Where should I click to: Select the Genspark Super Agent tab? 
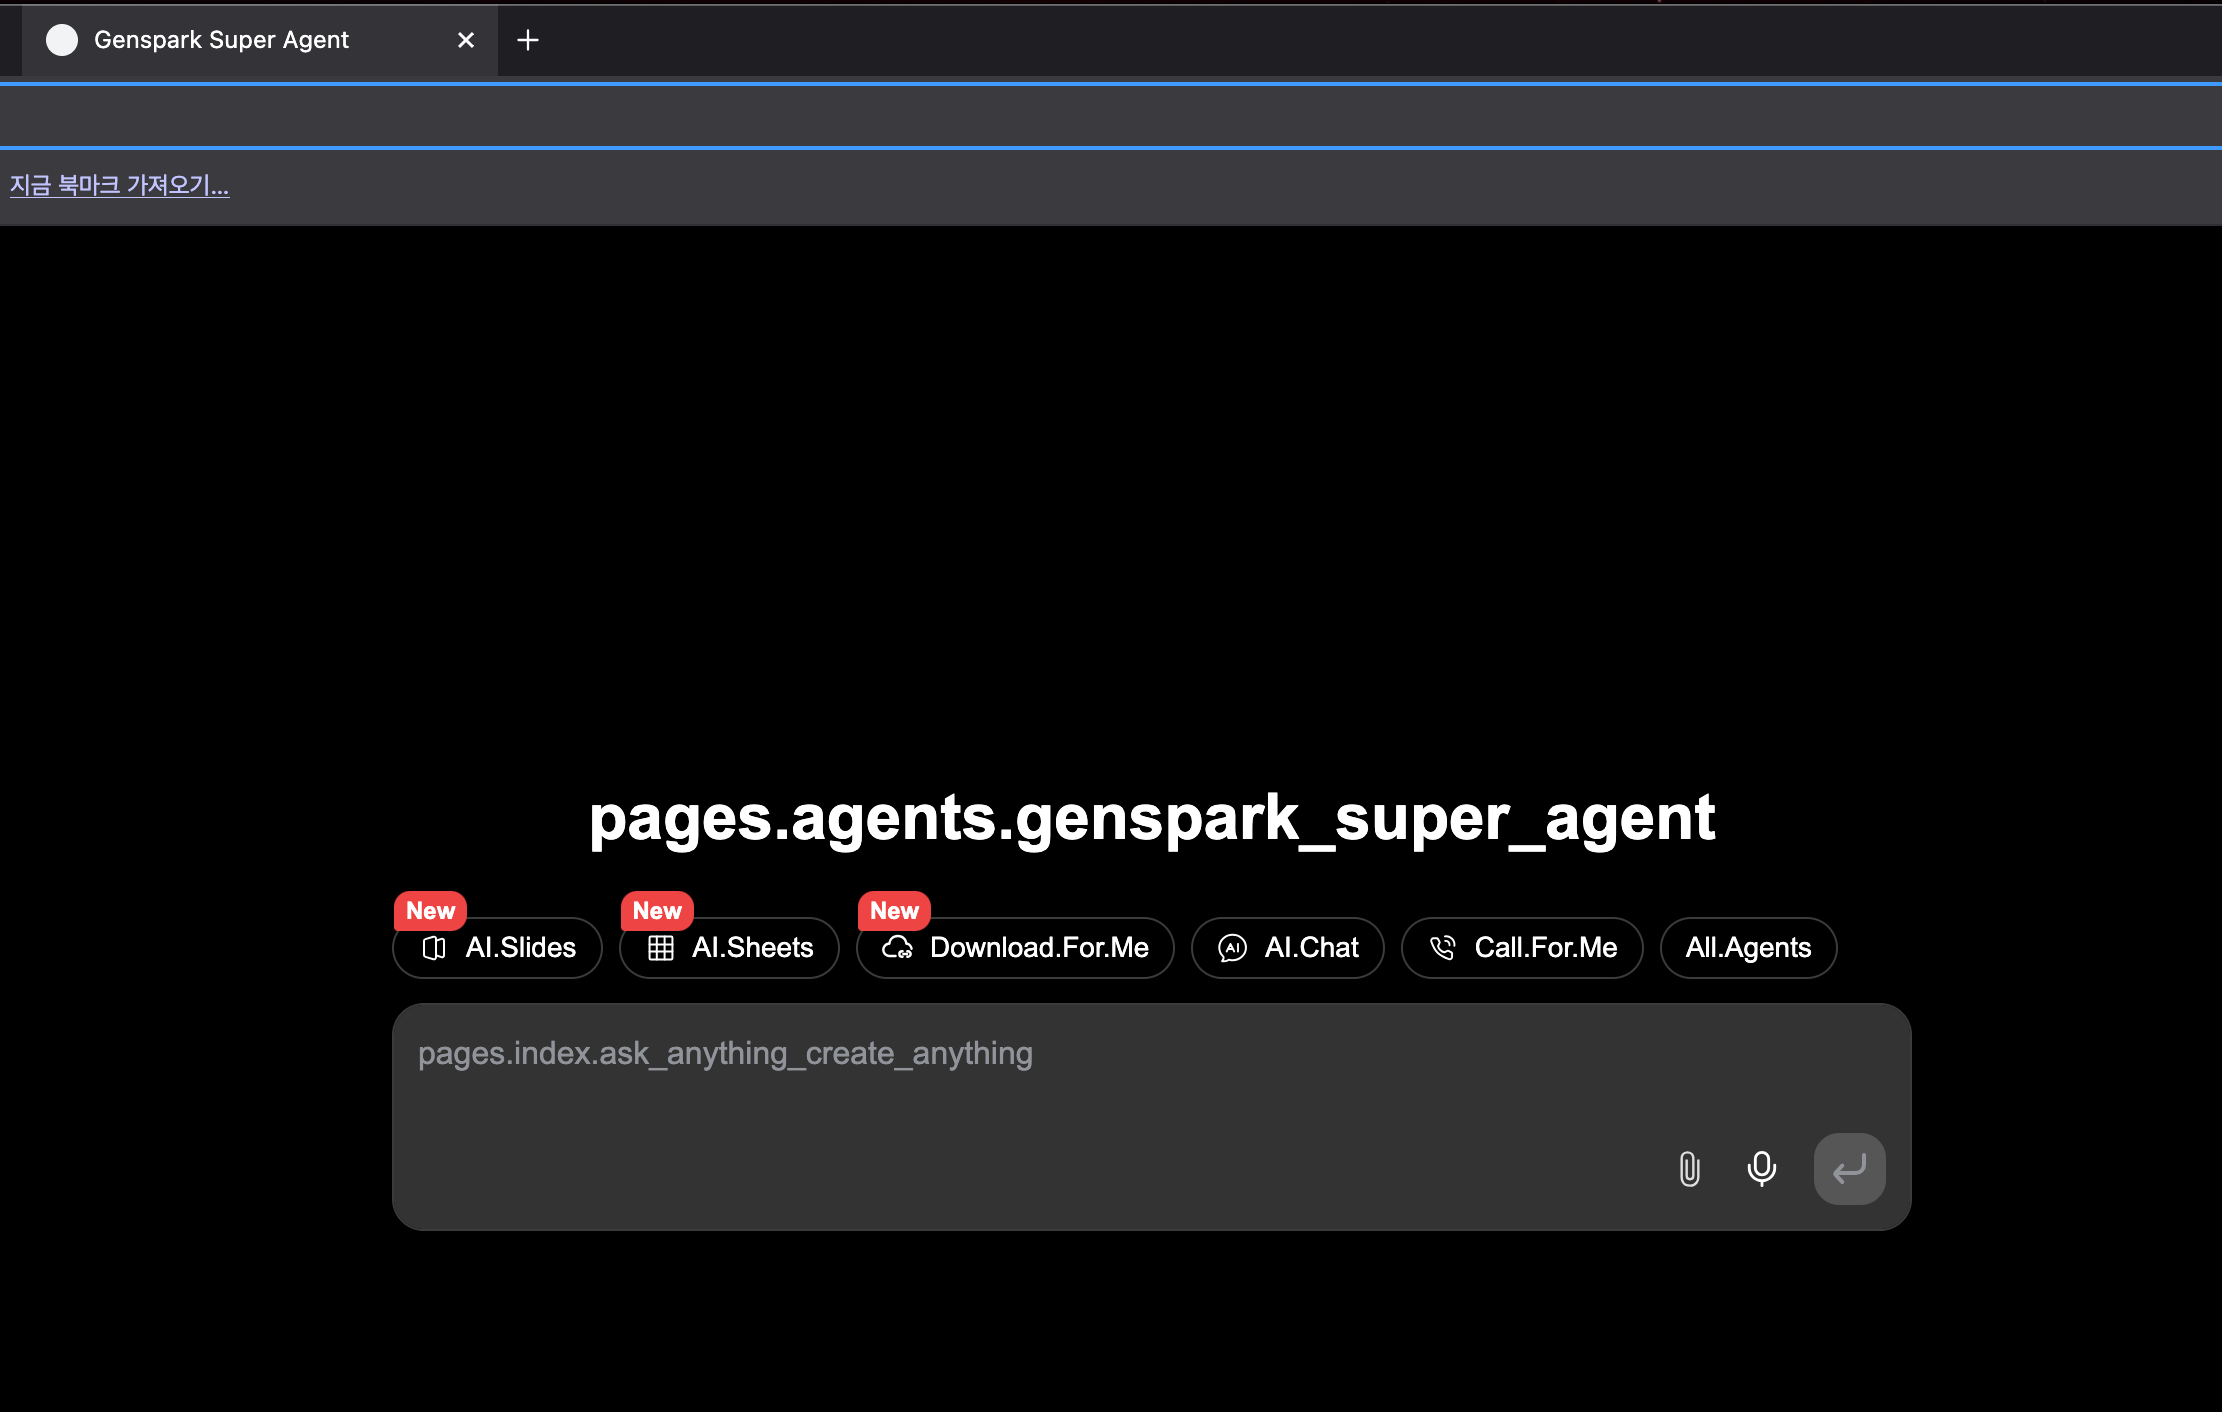point(222,40)
